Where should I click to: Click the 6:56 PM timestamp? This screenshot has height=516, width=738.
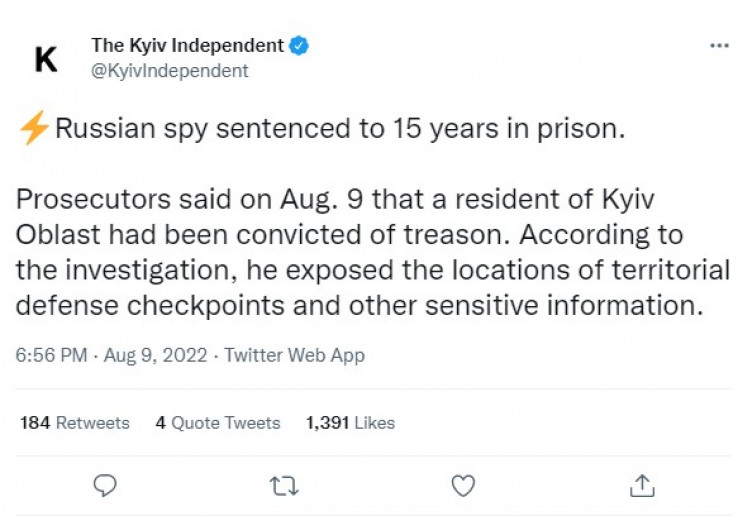tap(51, 355)
